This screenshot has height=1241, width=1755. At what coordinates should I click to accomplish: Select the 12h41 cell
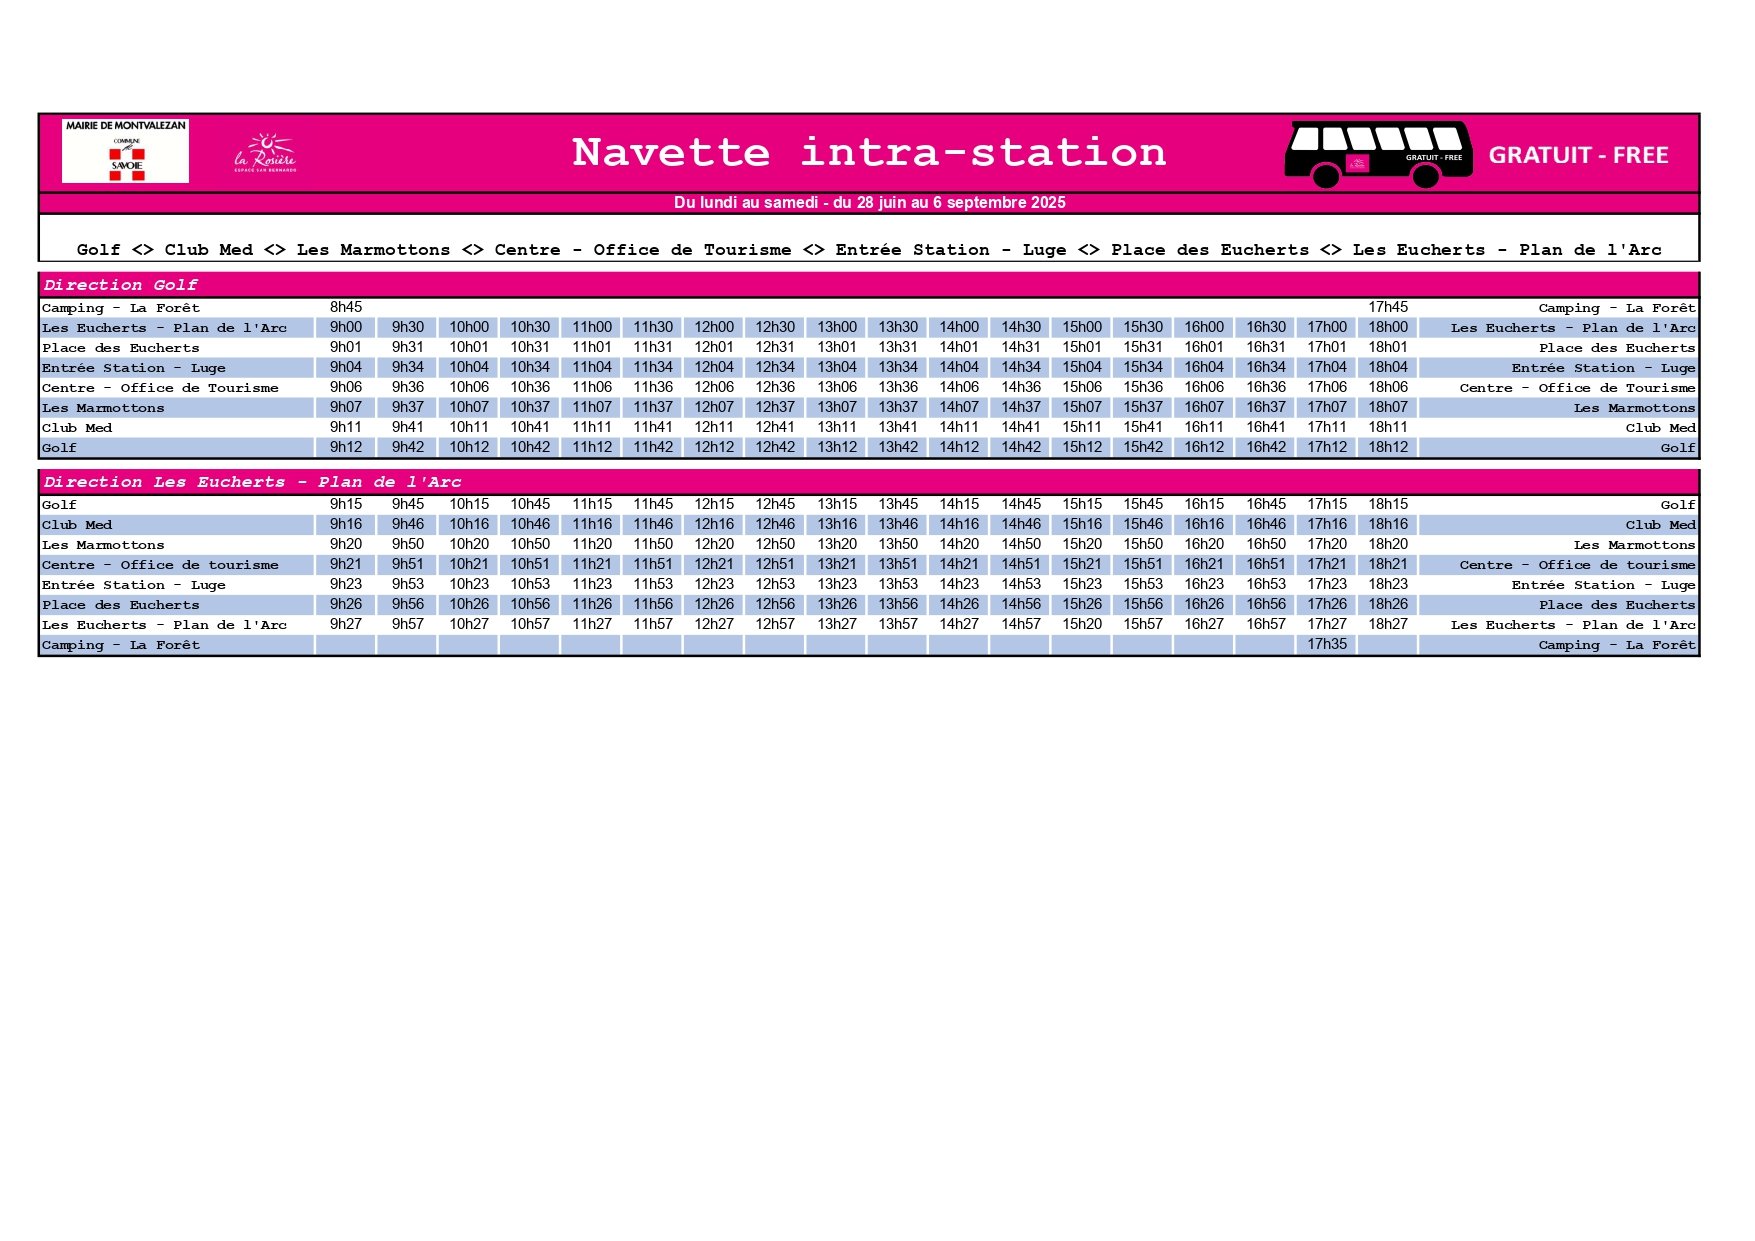click(x=775, y=427)
